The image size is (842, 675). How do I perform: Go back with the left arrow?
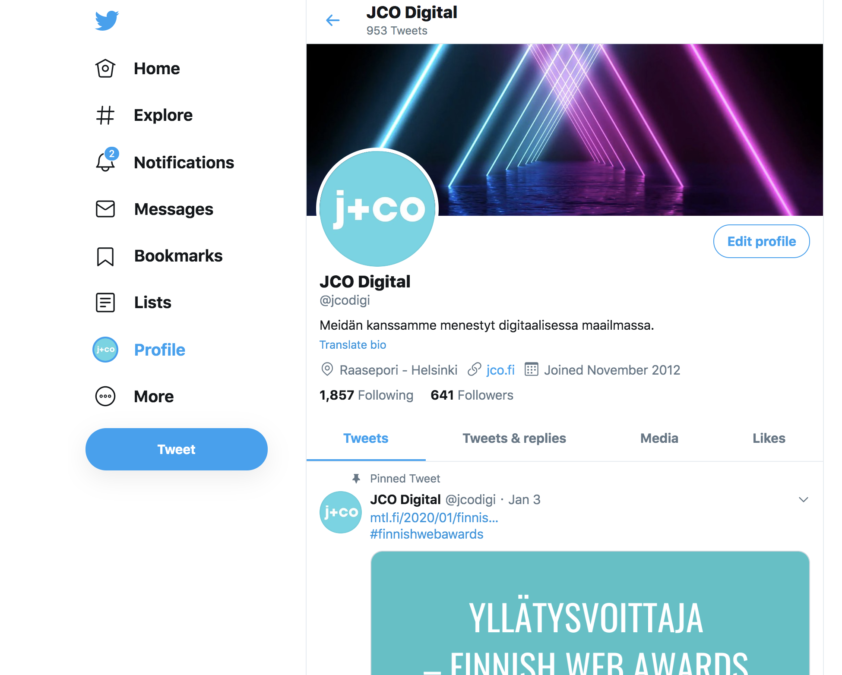pos(333,20)
